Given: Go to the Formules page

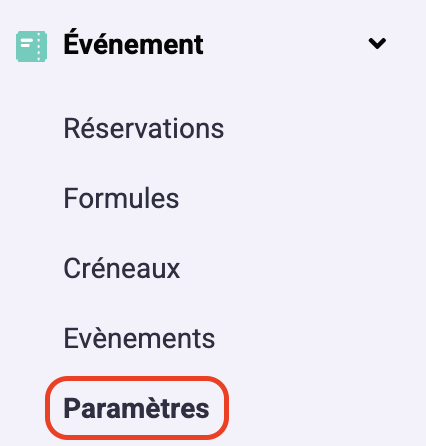Looking at the screenshot, I should [121, 198].
